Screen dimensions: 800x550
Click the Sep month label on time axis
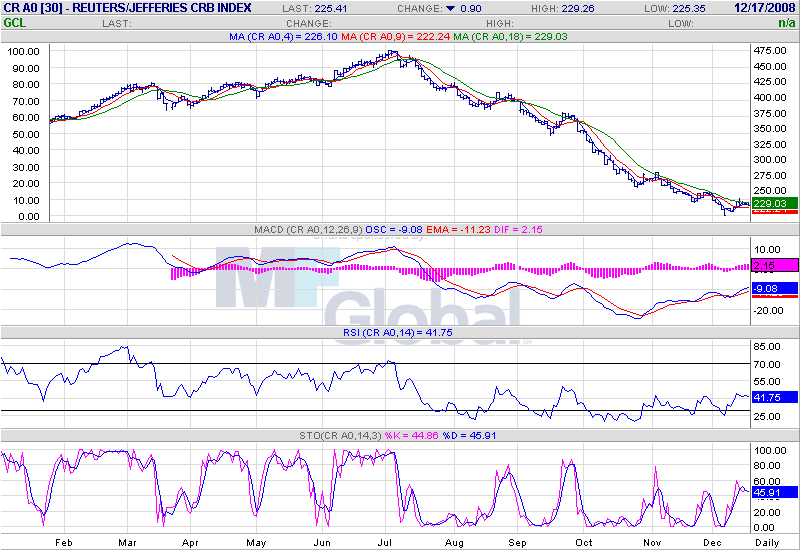(x=517, y=542)
